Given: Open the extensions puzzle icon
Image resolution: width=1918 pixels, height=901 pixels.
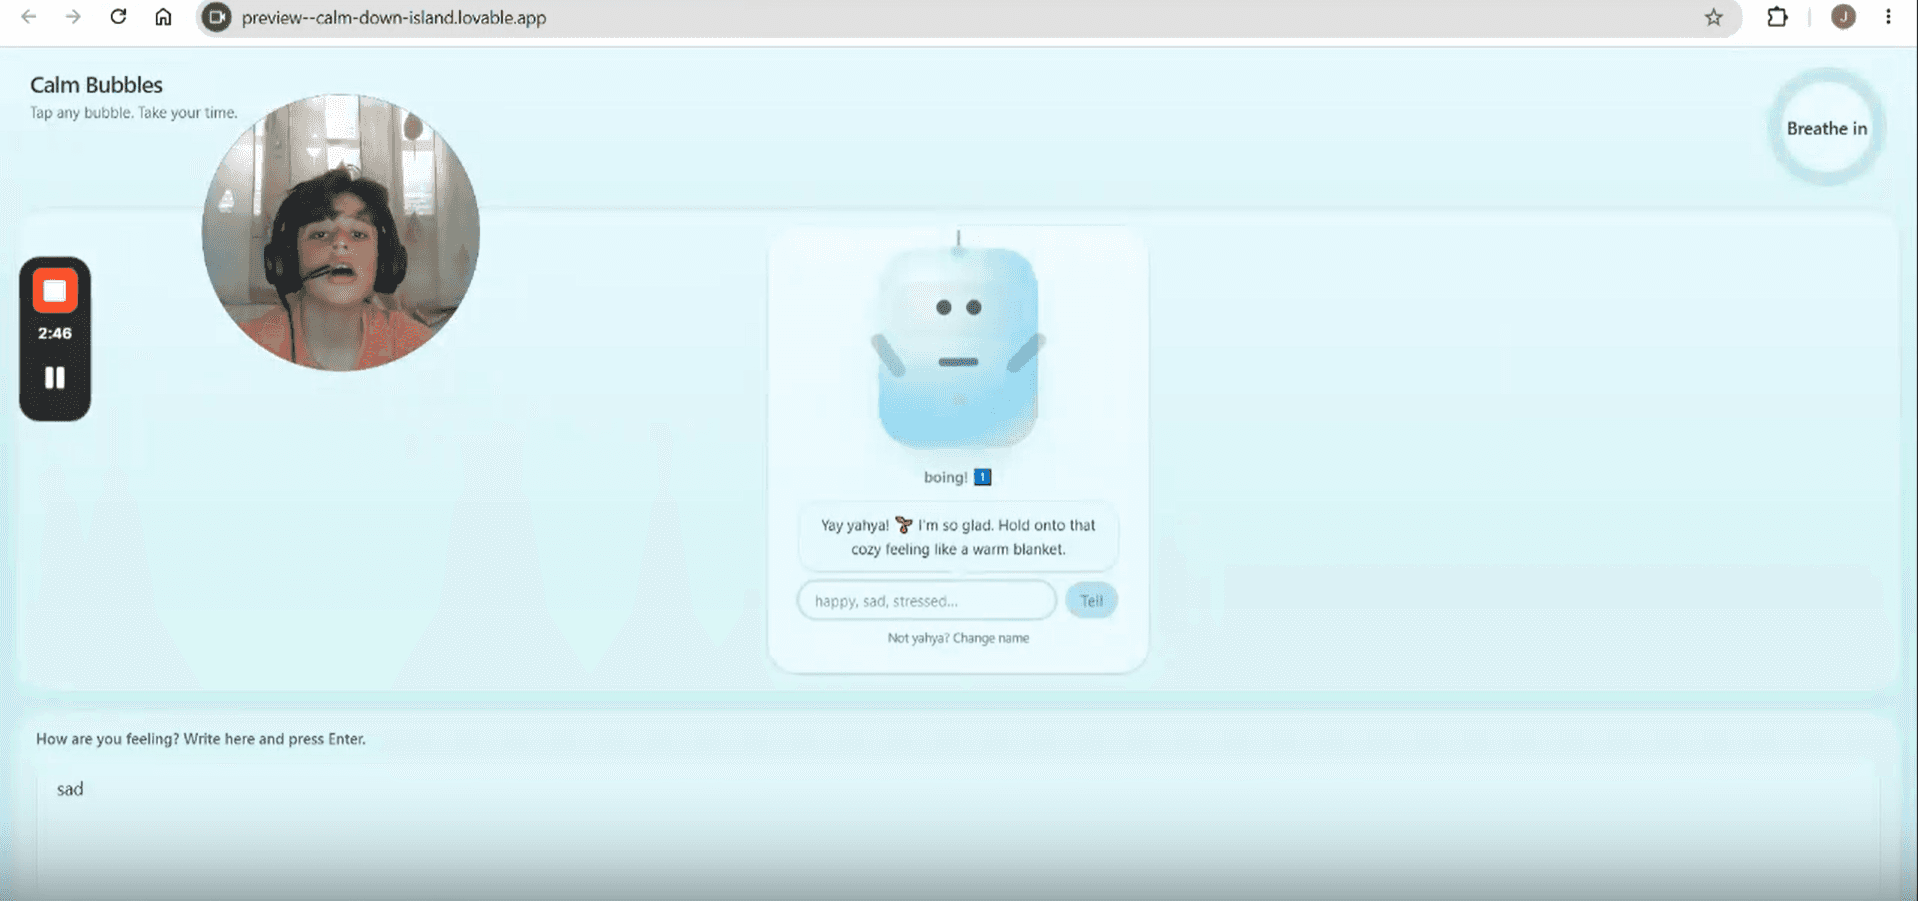Looking at the screenshot, I should [1777, 17].
